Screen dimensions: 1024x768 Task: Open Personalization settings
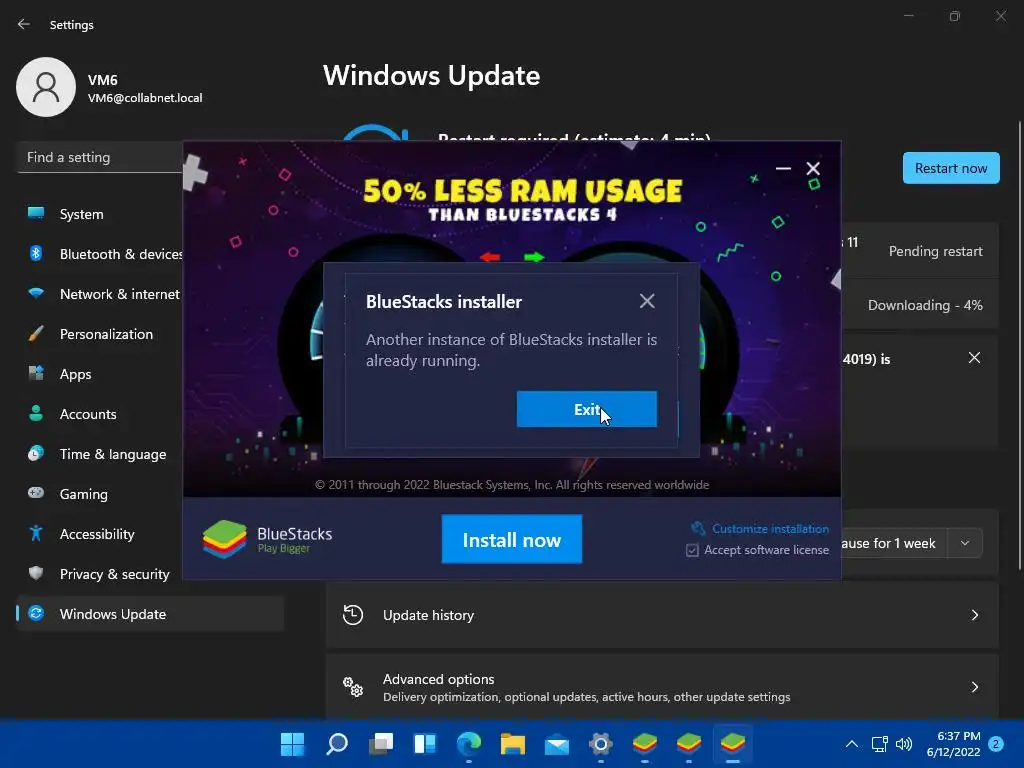pos(99,334)
